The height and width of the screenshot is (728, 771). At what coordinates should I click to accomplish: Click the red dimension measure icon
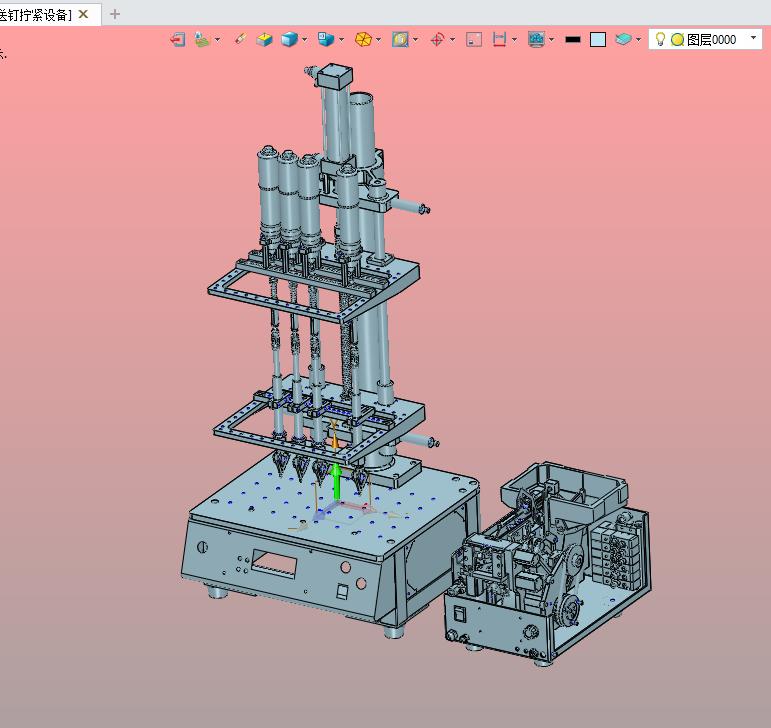tap(499, 39)
